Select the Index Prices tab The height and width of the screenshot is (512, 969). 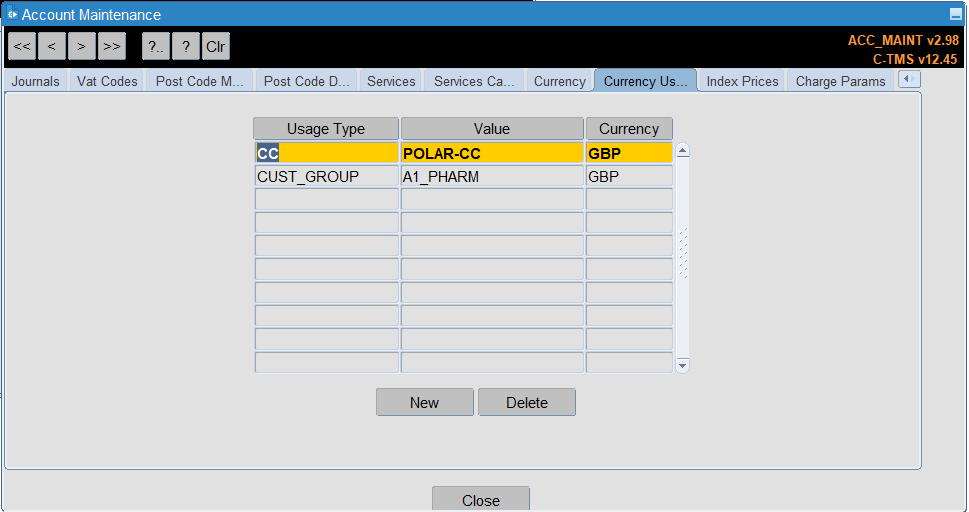tap(742, 81)
